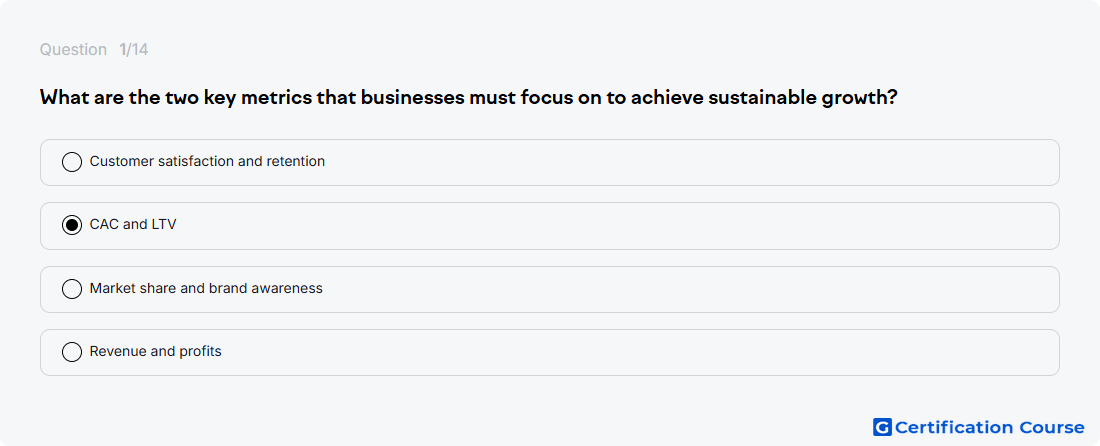This screenshot has height=446, width=1100.
Task: Click the 1/14 question counter
Action: click(x=133, y=50)
